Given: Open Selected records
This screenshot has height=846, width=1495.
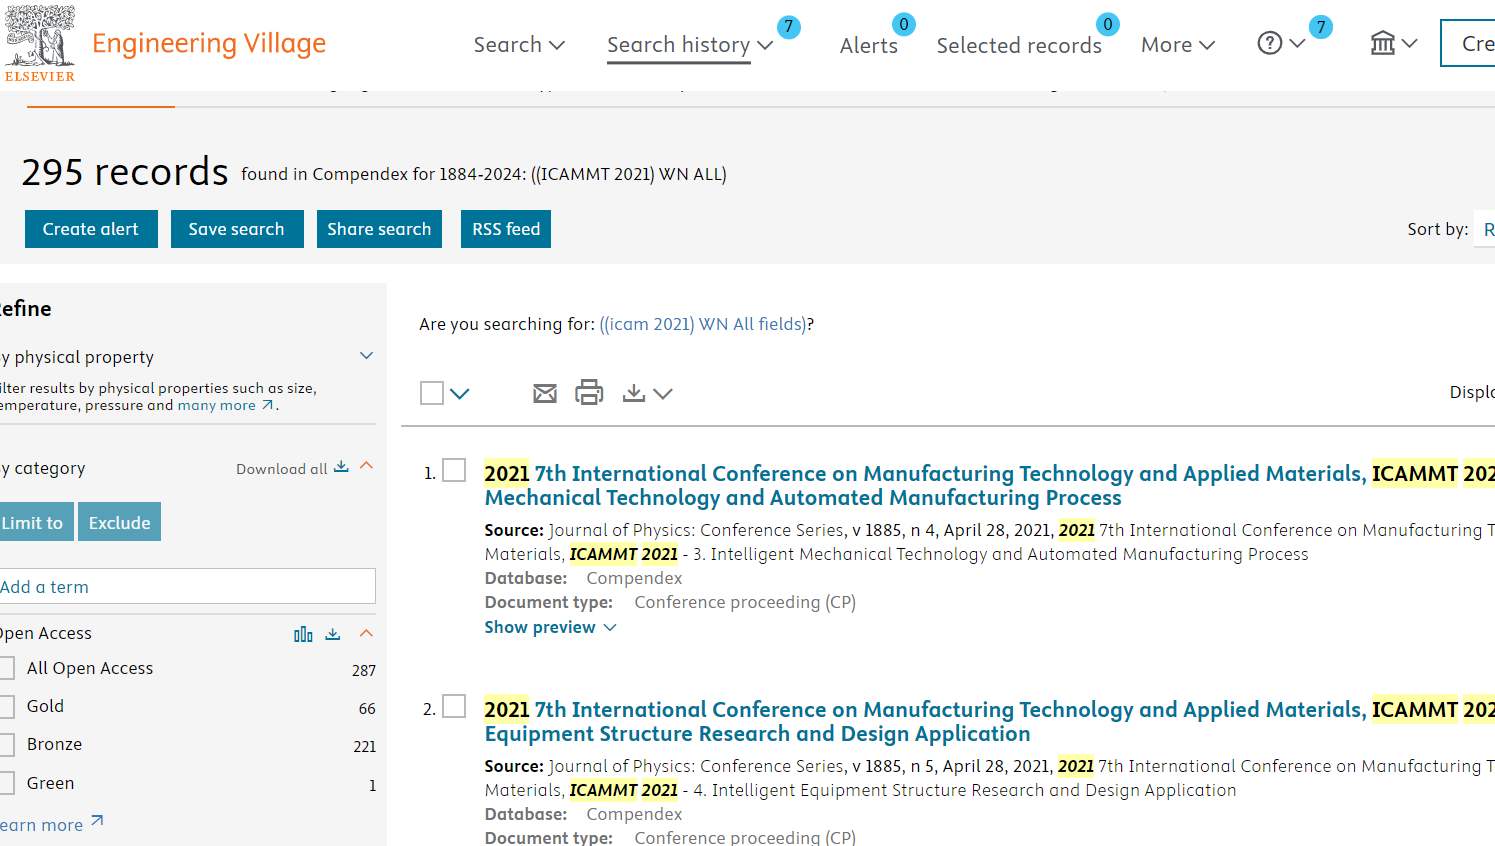Looking at the screenshot, I should pyautogui.click(x=1019, y=45).
